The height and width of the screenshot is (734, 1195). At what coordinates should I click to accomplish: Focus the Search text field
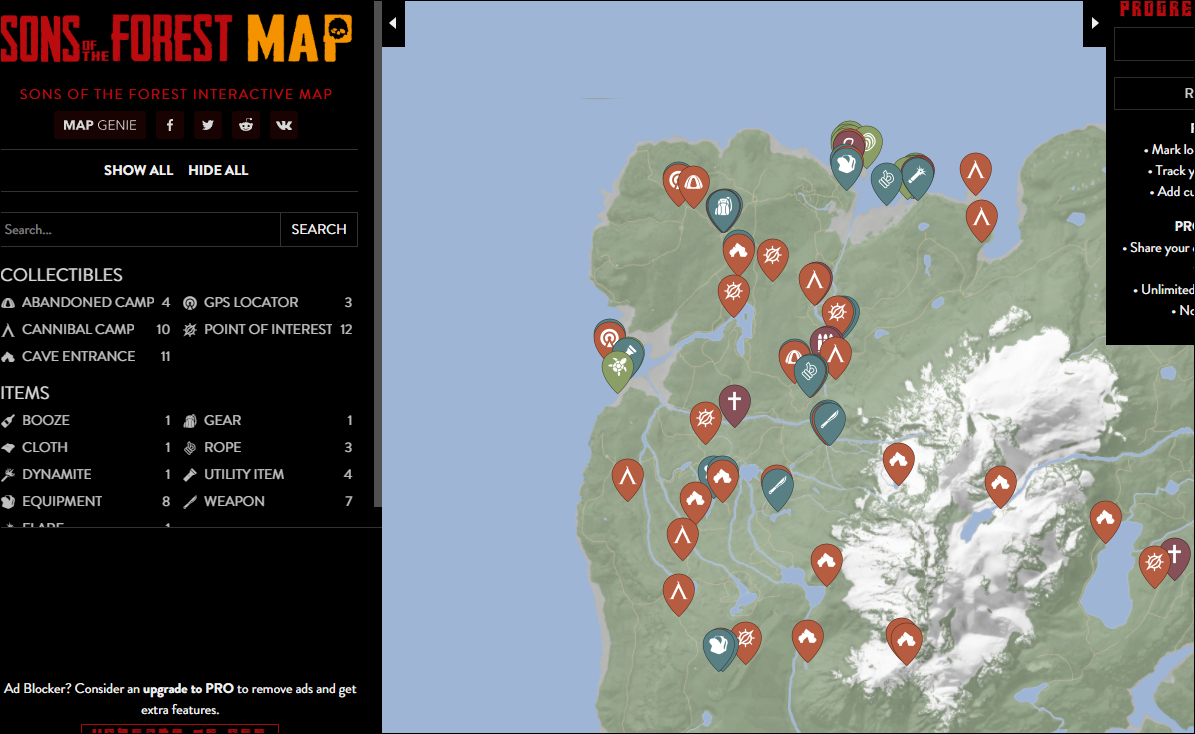point(140,229)
